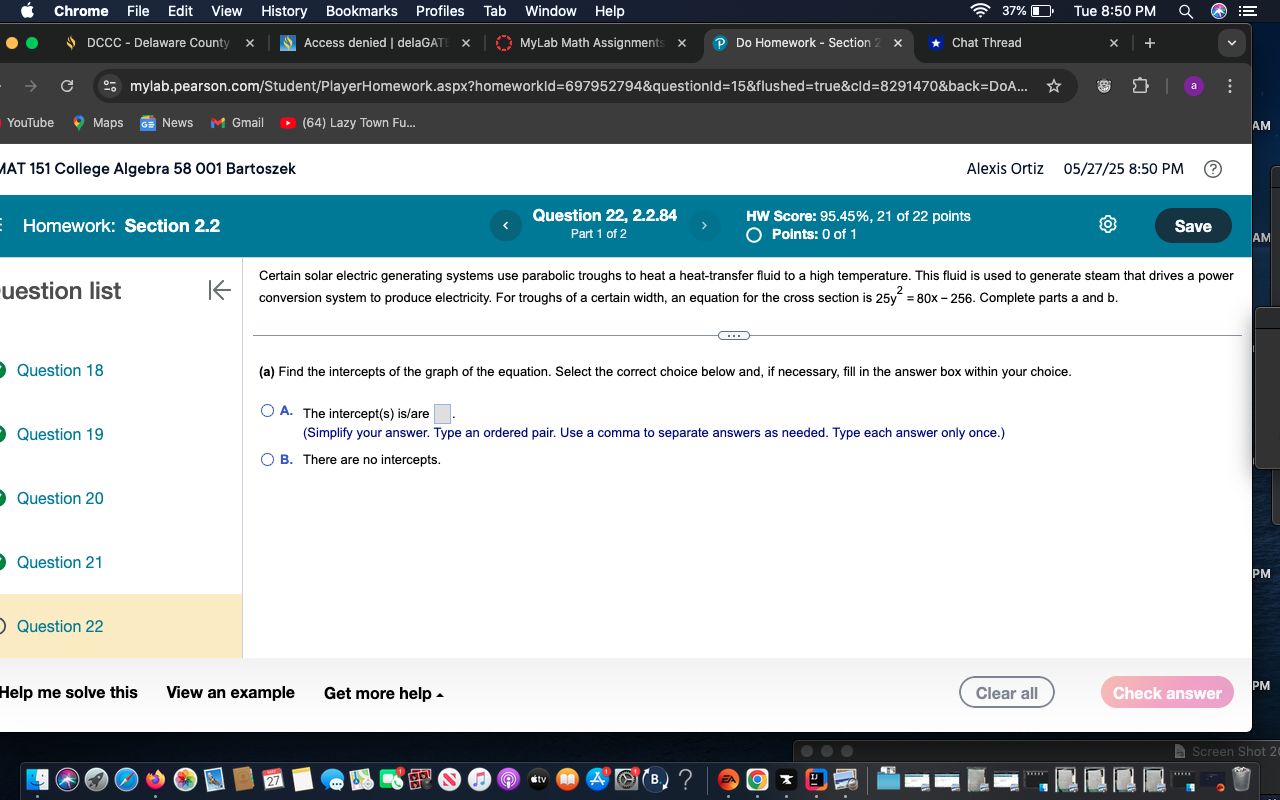Click the ellipsis to show more question details
This screenshot has height=800, width=1280.
pyautogui.click(x=733, y=335)
